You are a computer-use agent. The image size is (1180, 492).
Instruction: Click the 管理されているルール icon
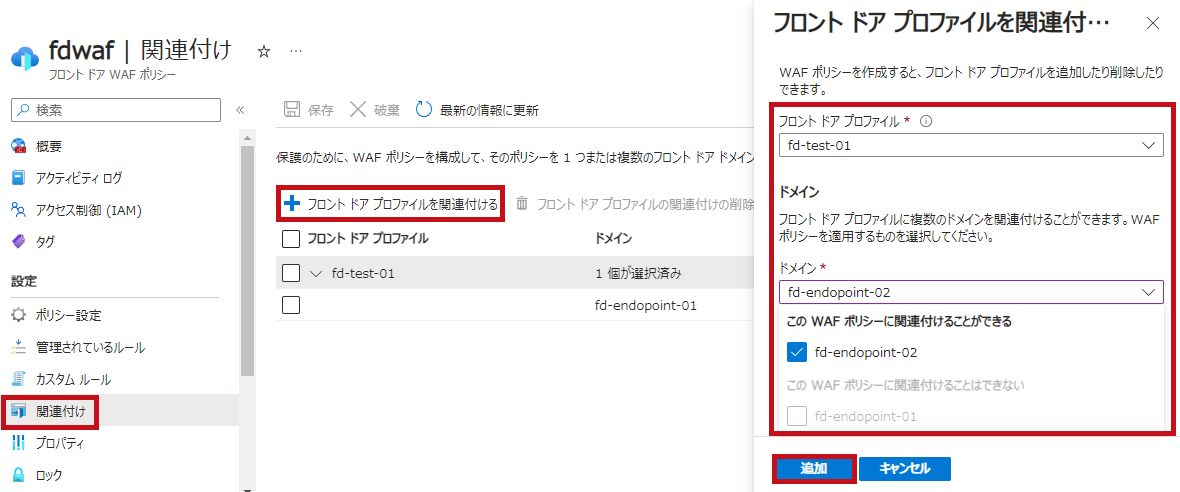click(x=19, y=347)
